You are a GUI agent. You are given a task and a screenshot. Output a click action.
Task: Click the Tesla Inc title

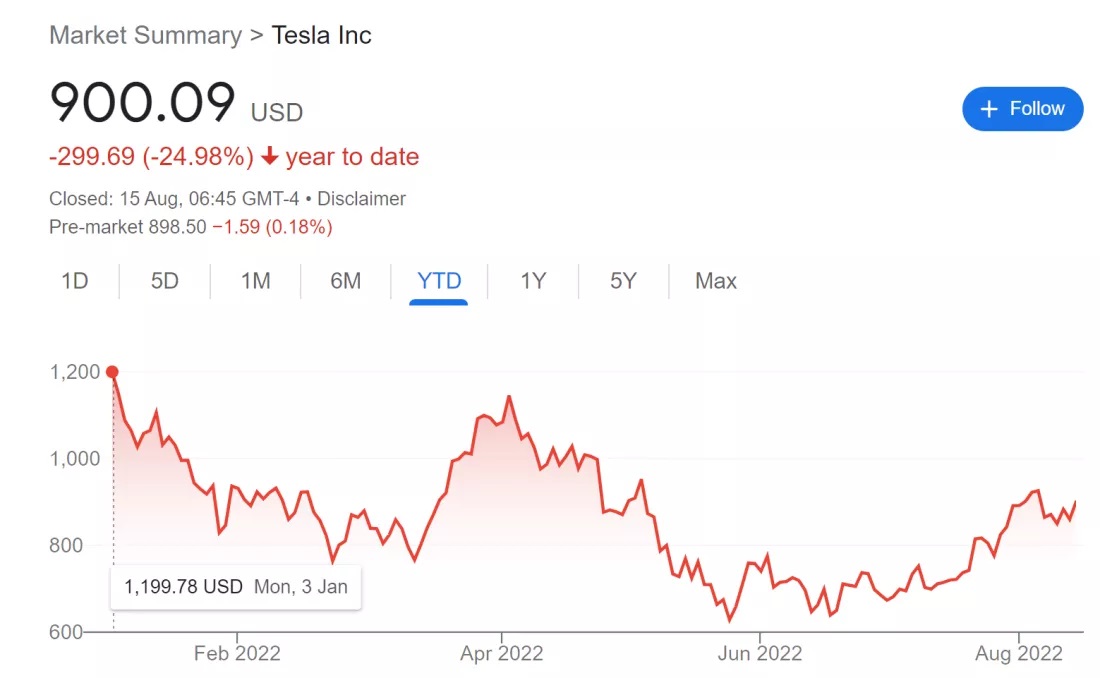click(321, 35)
